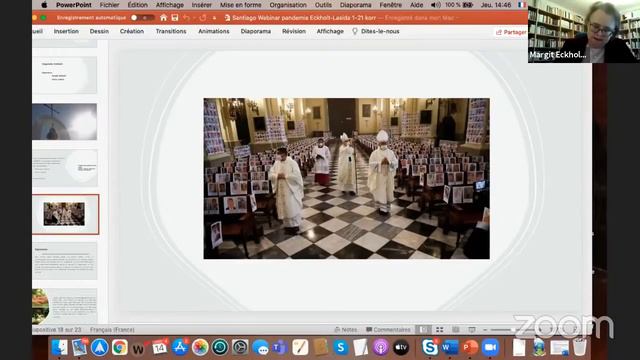The image size is (640, 360).
Task: Open Microsoft Teams from the Dock
Action: coord(280,347)
